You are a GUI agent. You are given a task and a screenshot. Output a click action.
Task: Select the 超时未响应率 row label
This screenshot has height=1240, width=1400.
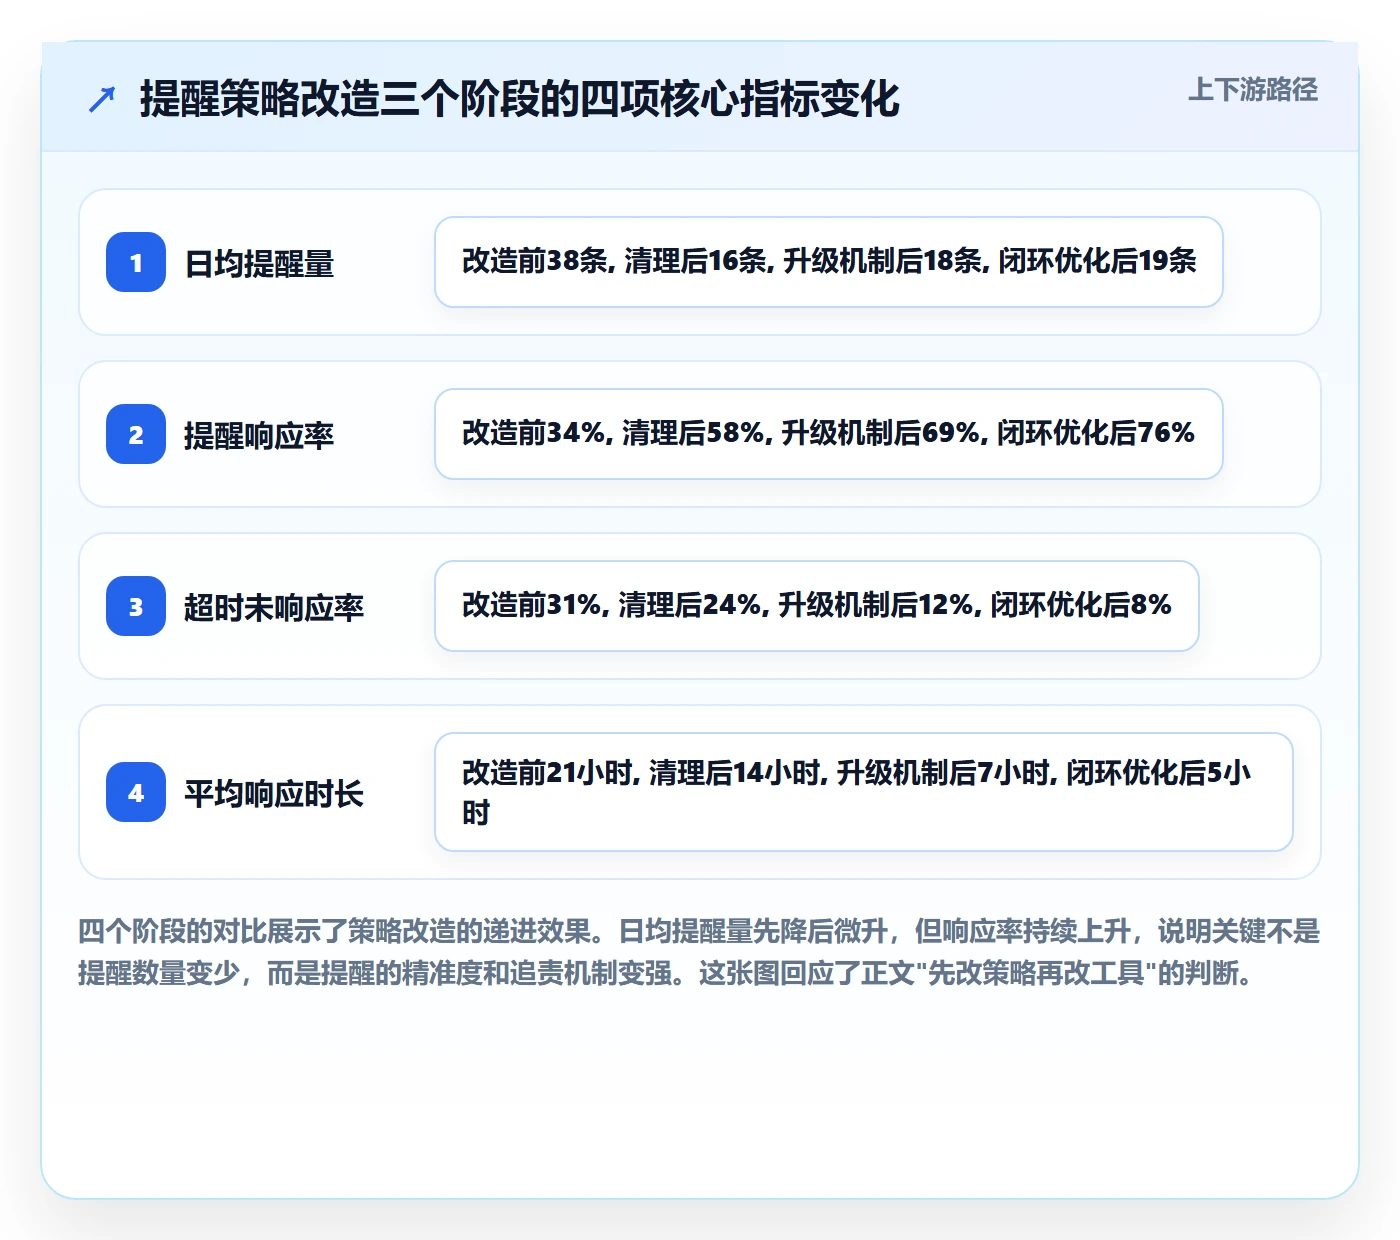point(274,607)
